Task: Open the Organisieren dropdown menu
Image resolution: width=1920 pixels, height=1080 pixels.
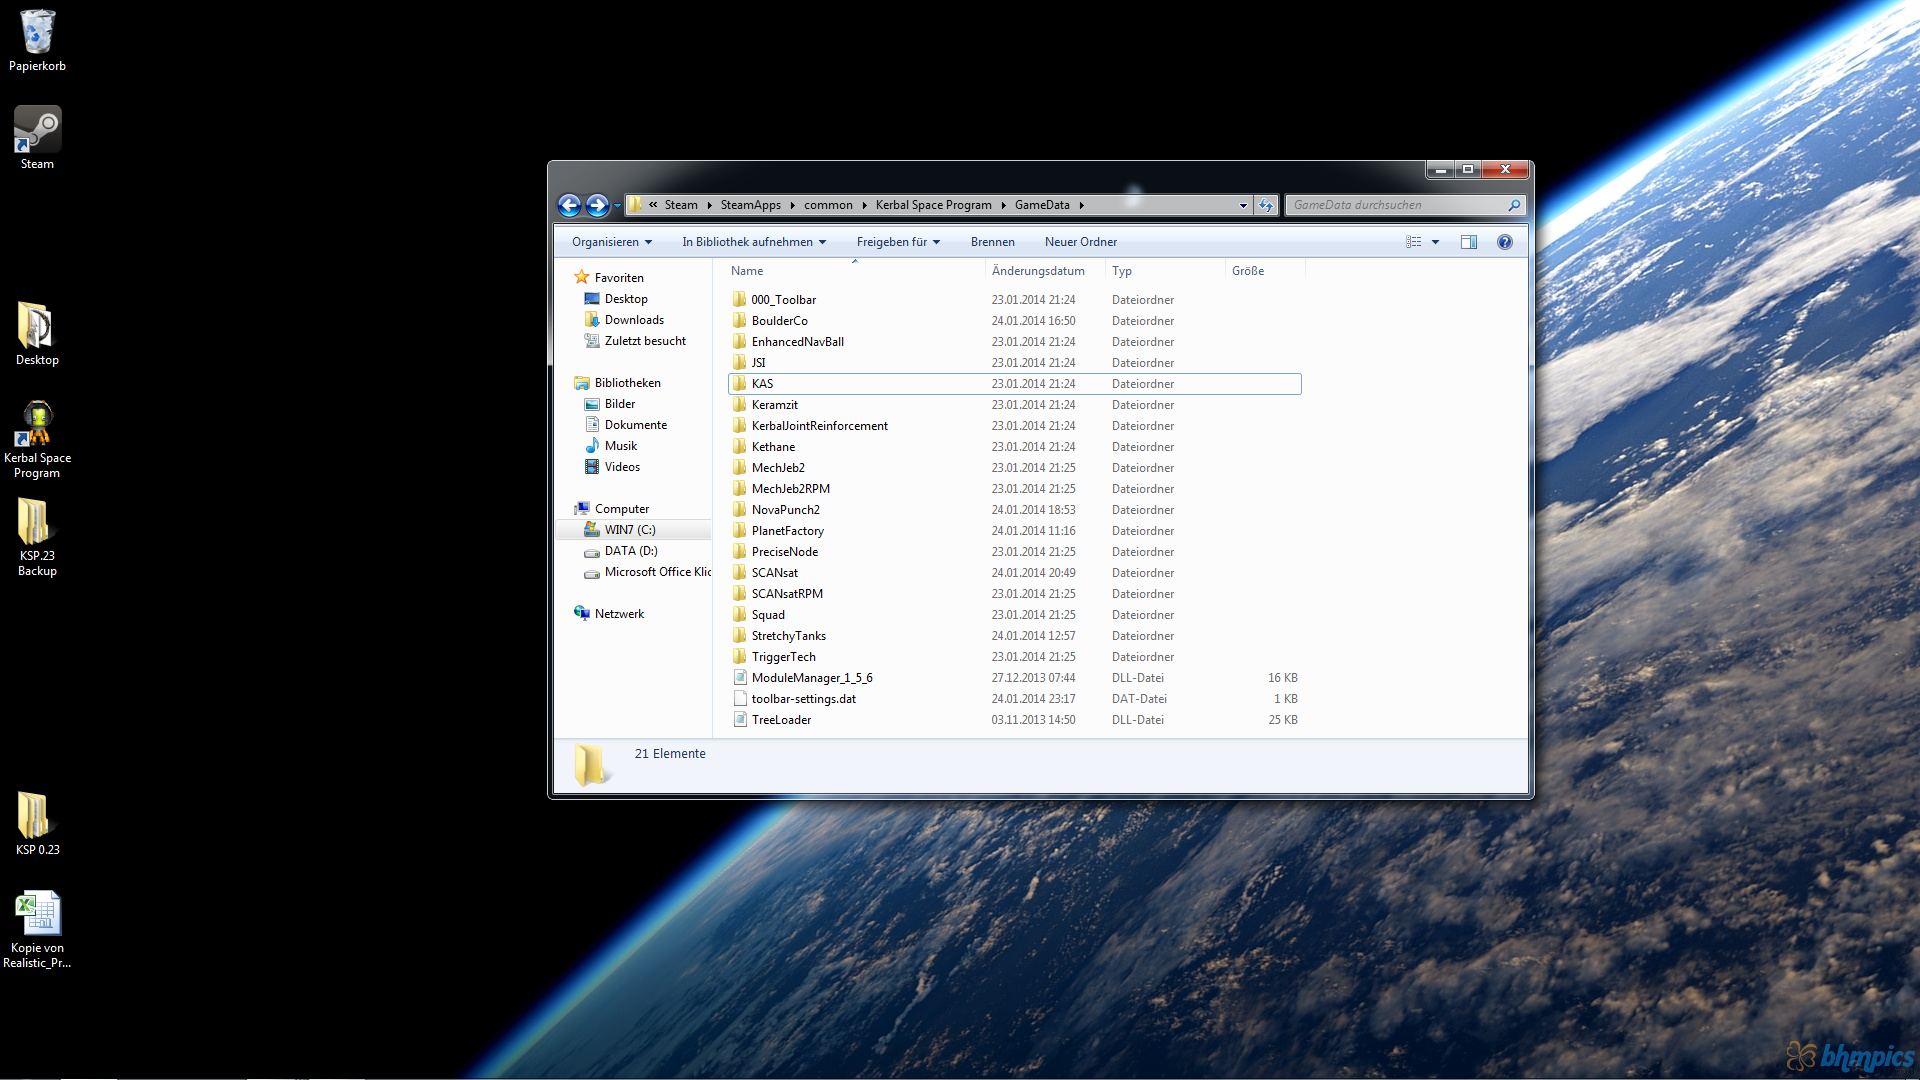Action: click(611, 242)
